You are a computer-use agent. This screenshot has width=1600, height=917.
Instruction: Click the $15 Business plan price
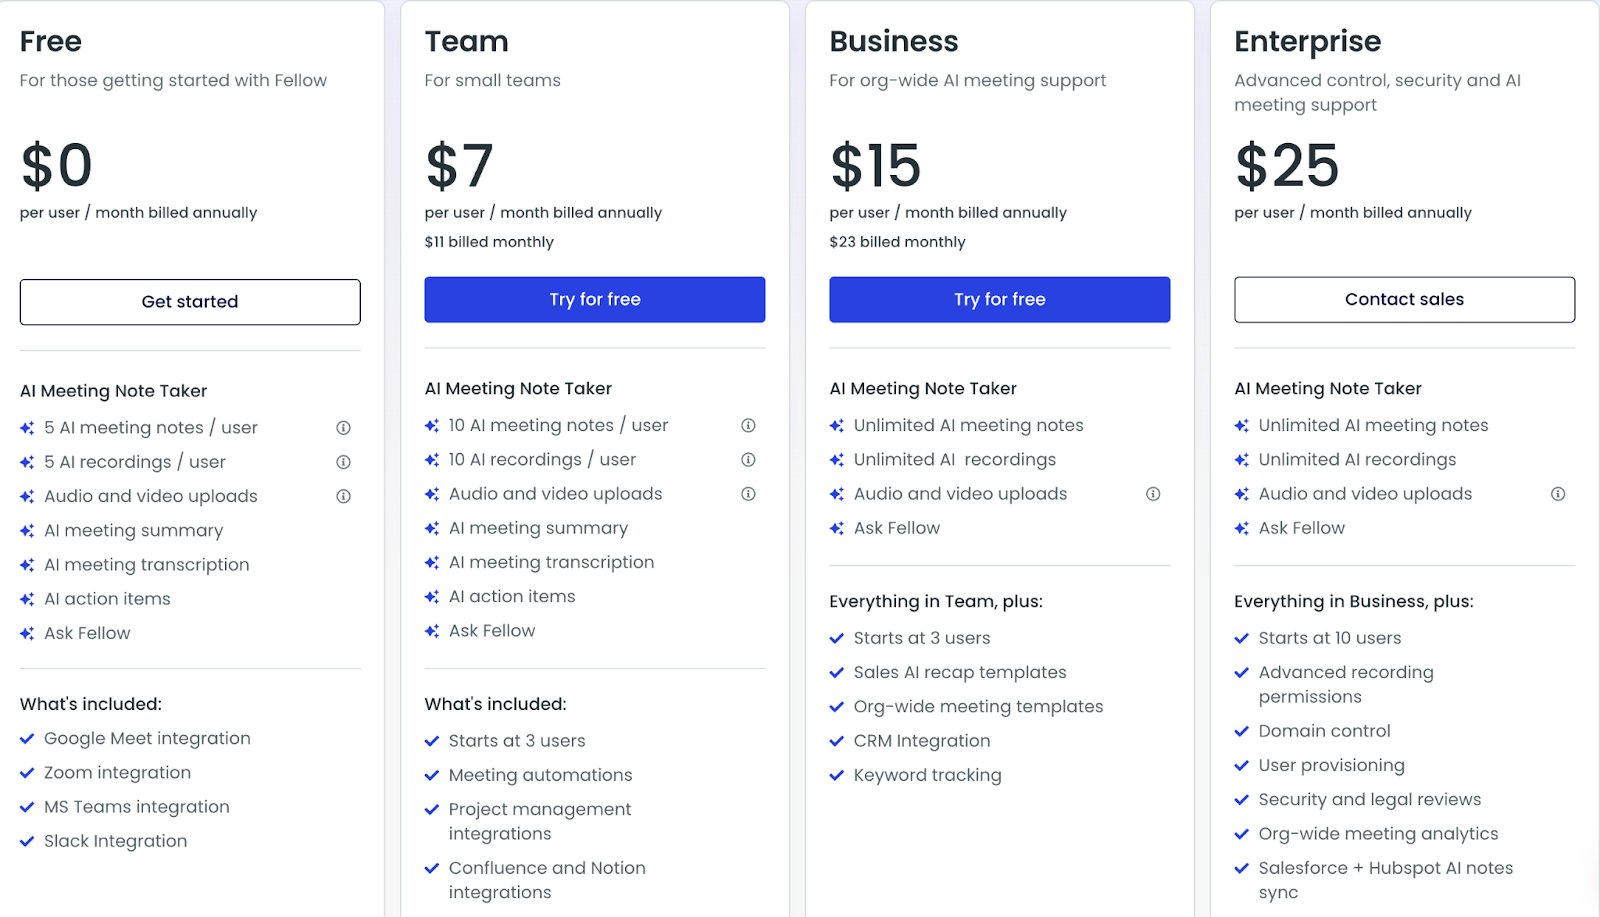point(876,165)
